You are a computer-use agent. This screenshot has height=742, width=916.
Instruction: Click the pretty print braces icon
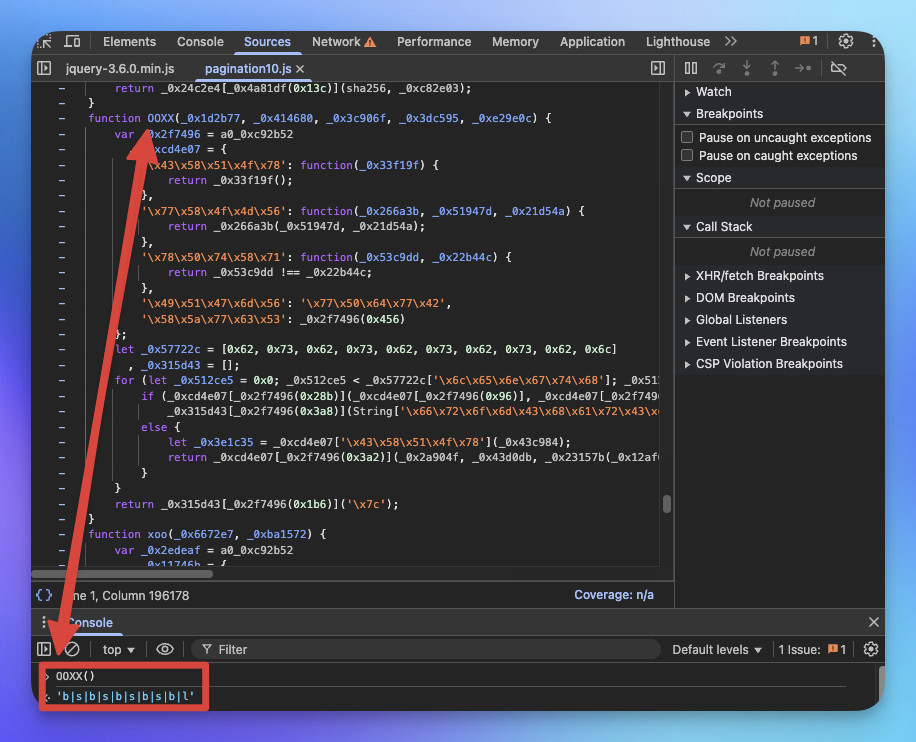coord(44,595)
